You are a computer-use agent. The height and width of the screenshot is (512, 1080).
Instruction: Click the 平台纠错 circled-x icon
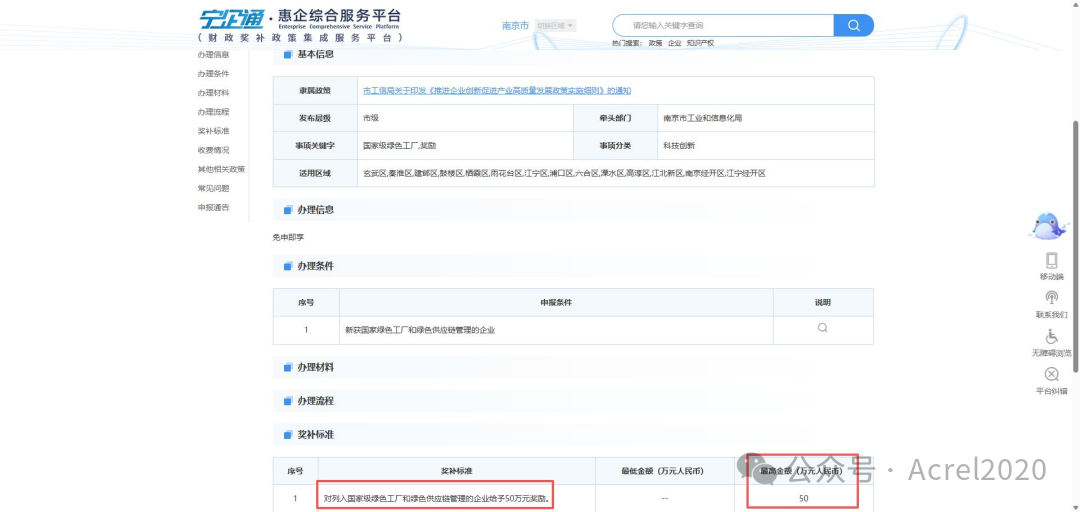(x=1051, y=374)
